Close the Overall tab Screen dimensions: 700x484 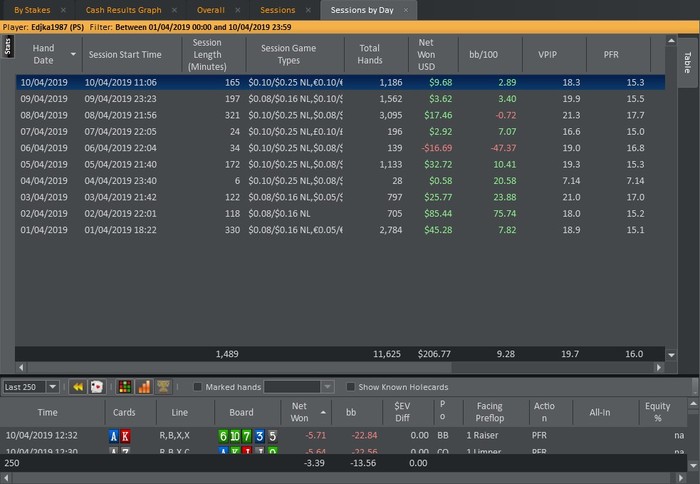(238, 10)
